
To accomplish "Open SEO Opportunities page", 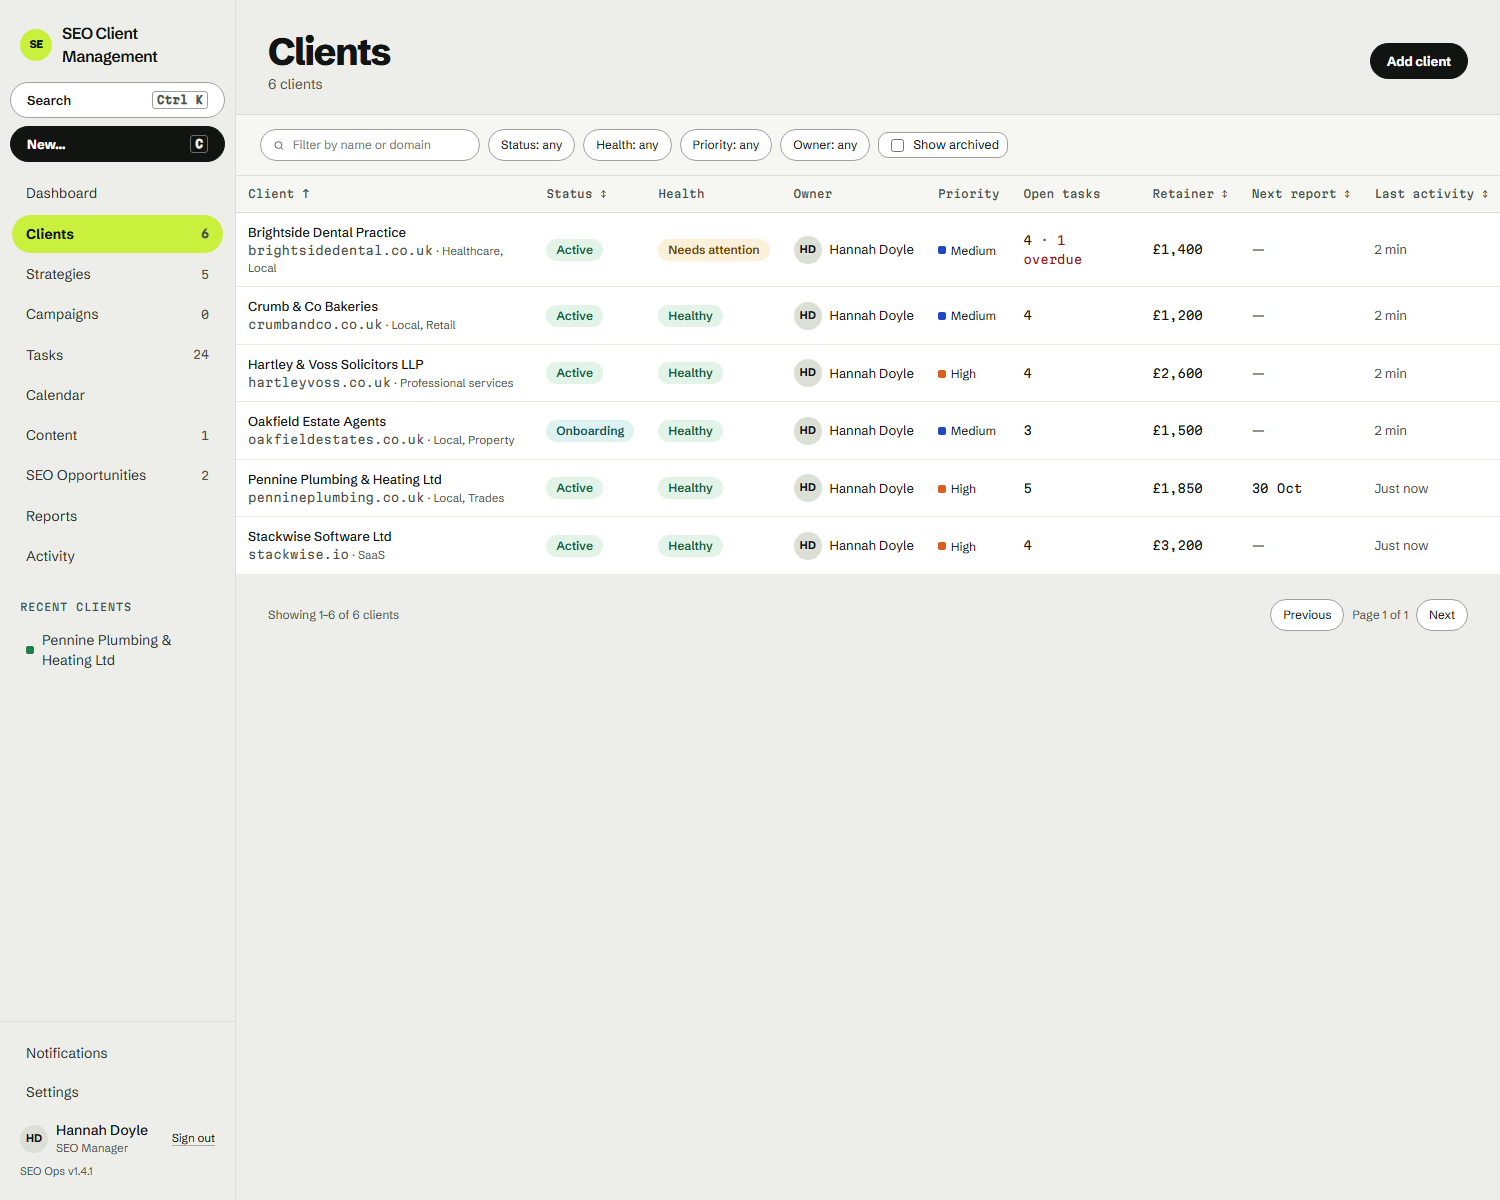I will 117,475.
